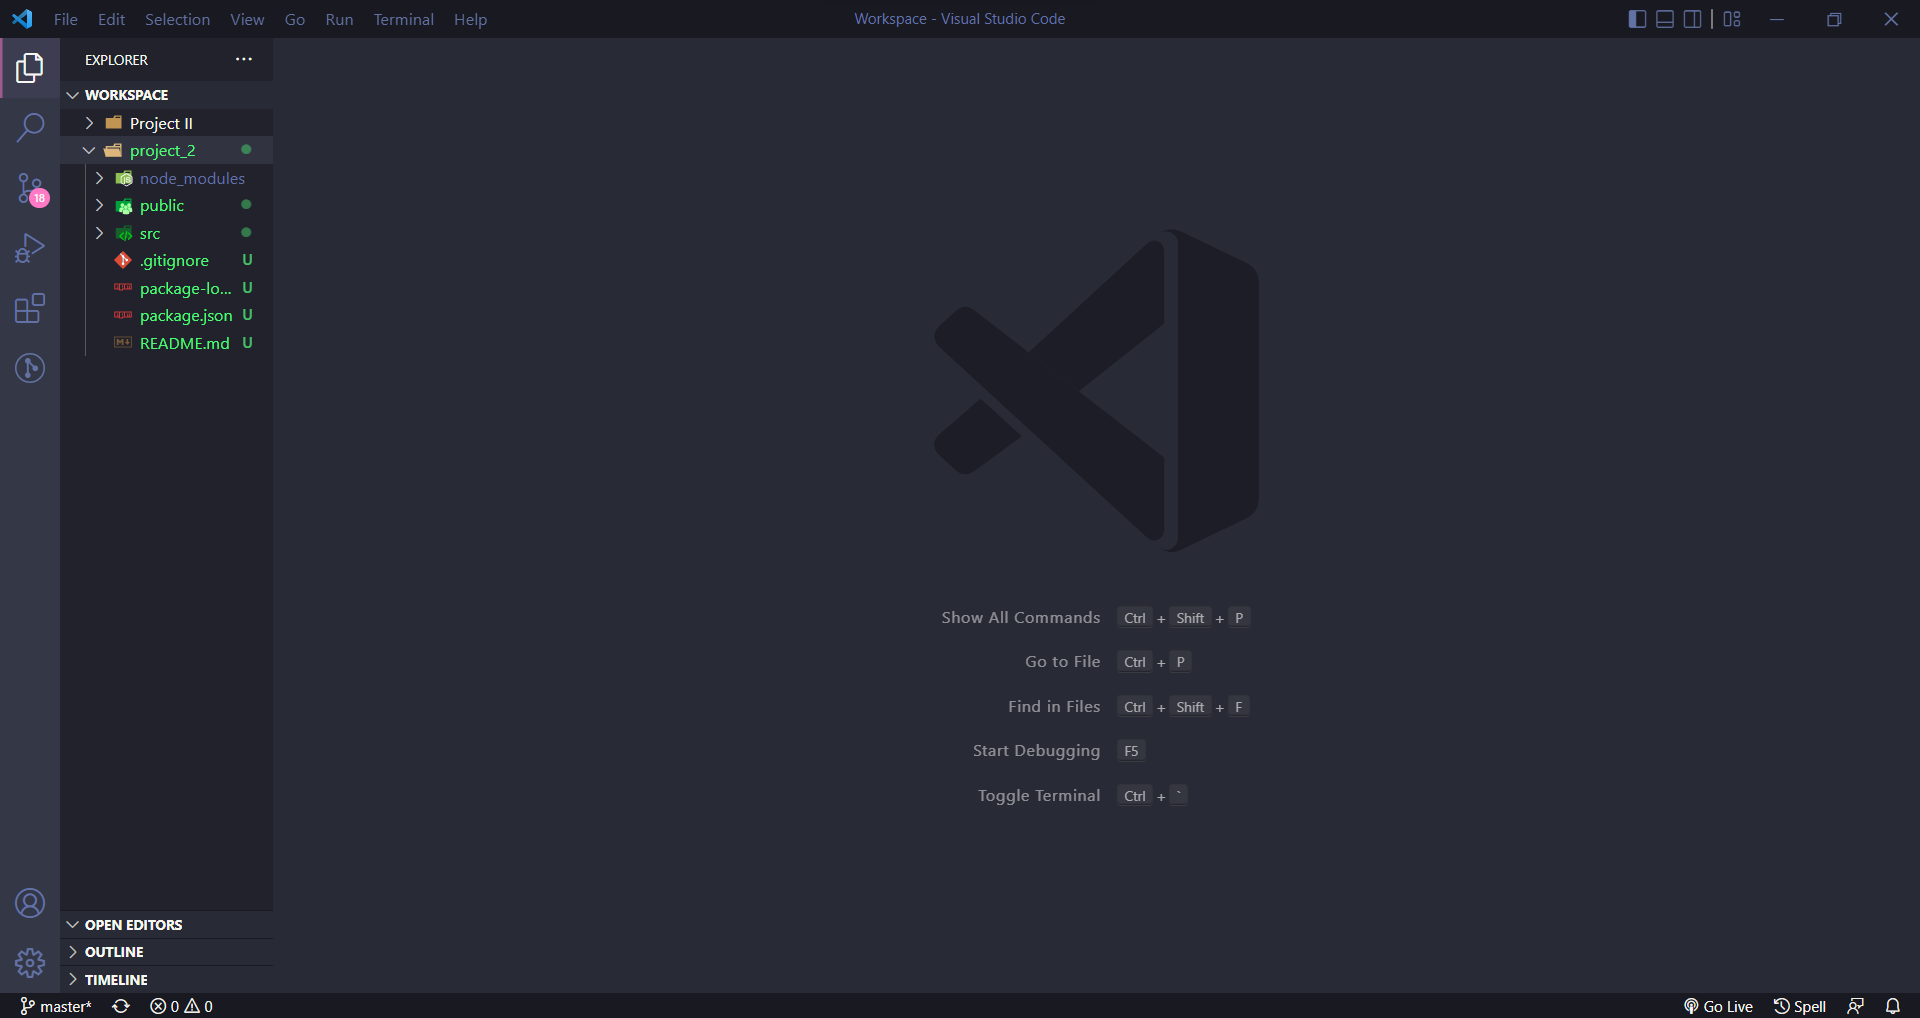The height and width of the screenshot is (1018, 1920).
Task: Collapse the WORKSPACE section
Action: [x=166, y=95]
